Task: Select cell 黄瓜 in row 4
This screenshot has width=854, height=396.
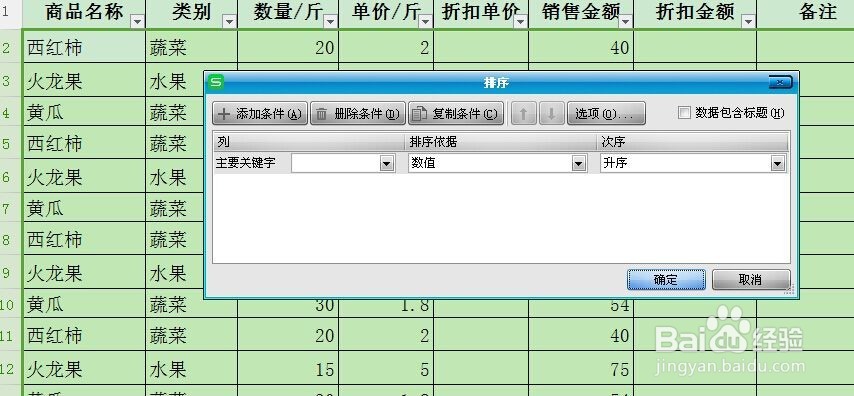Action: [x=84, y=112]
